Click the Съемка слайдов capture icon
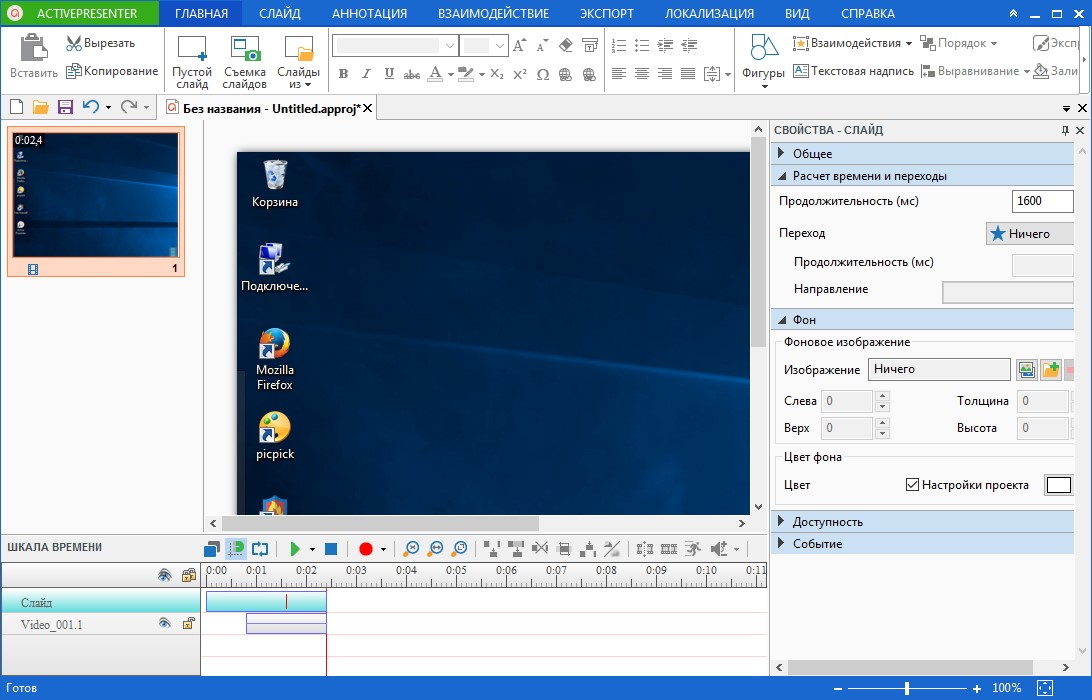 coord(244,61)
